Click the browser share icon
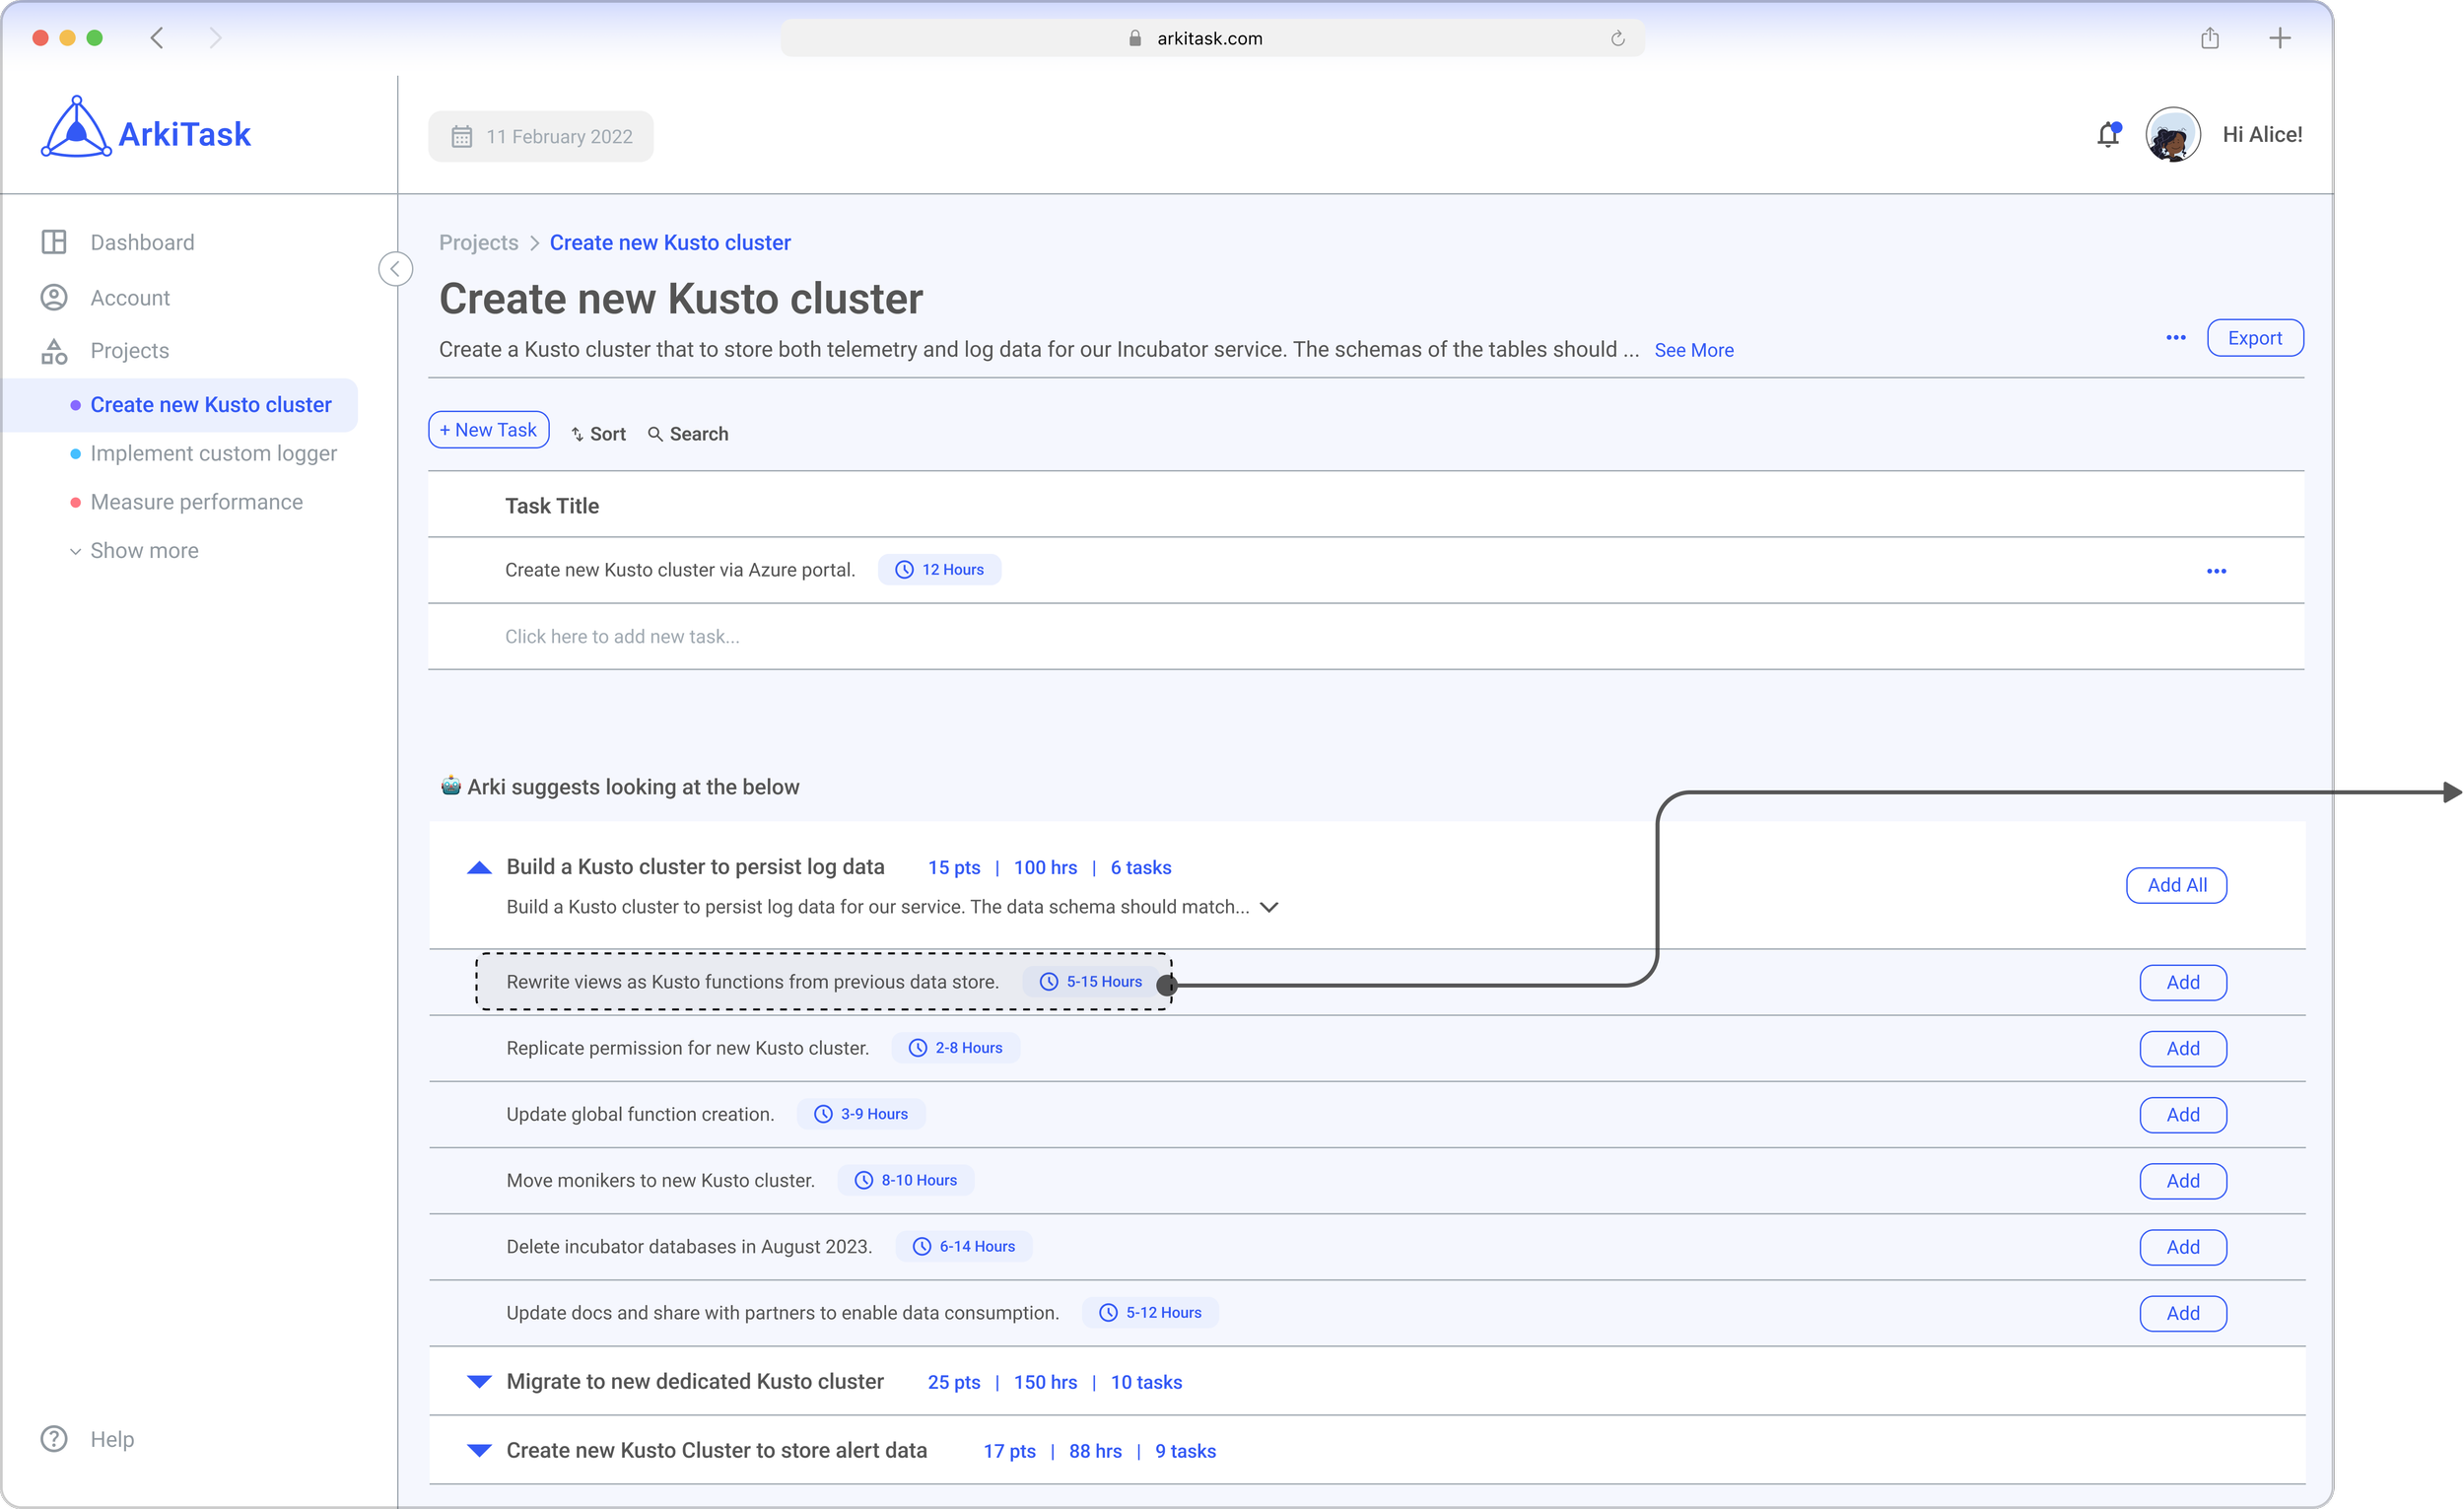Screen dimensions: 2464x1509 [x=2209, y=38]
